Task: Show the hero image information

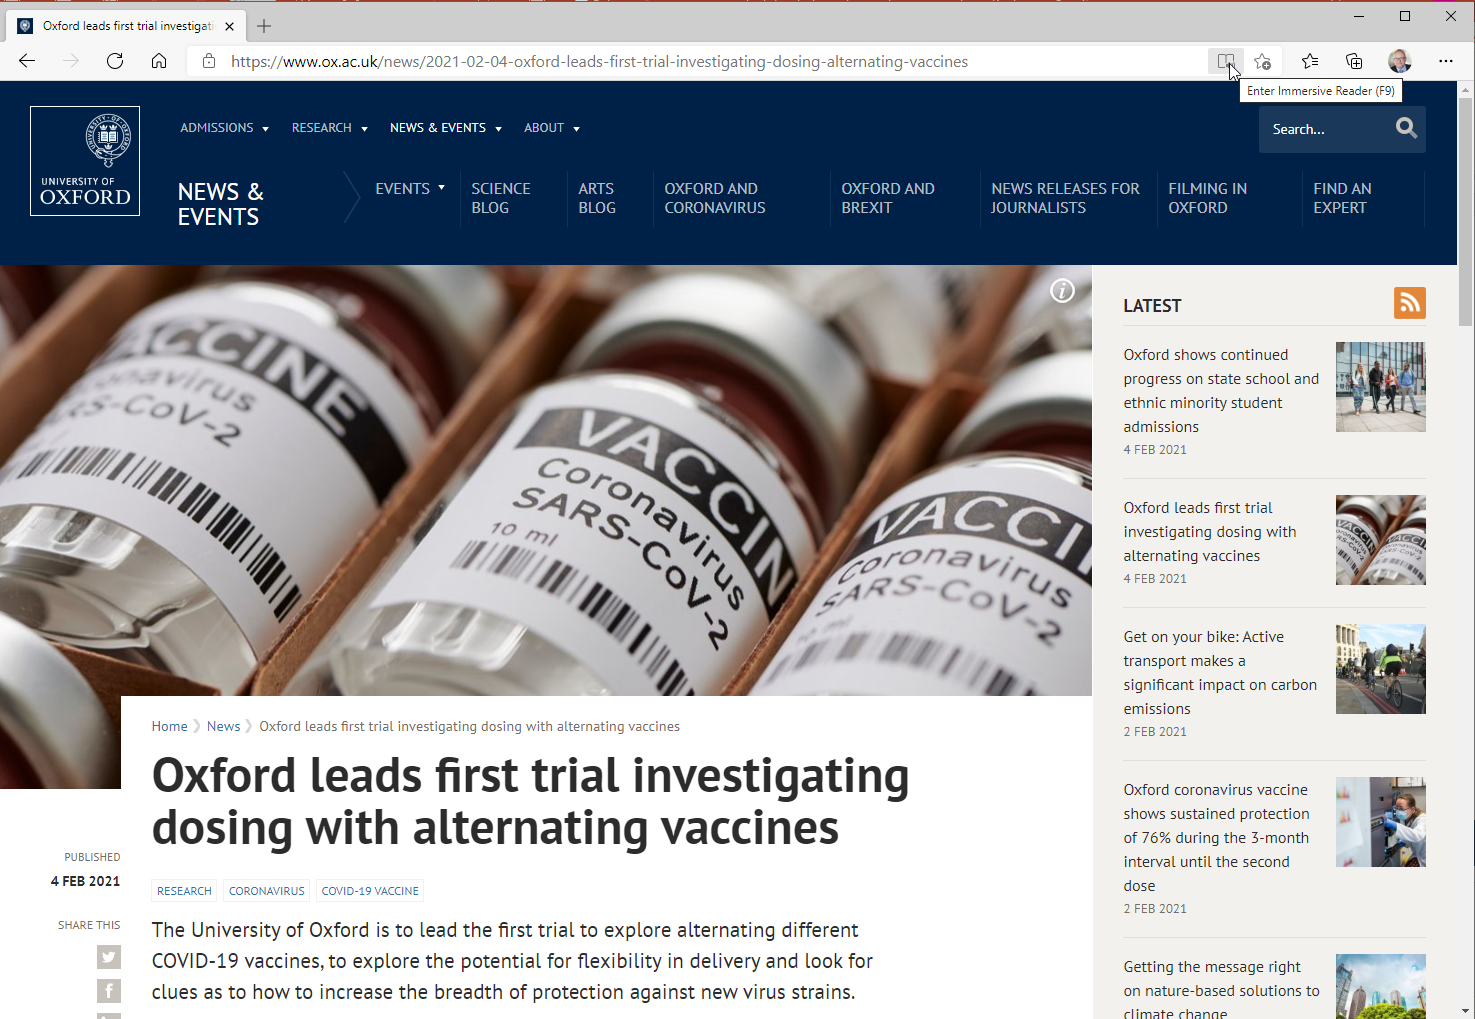Action: [1062, 290]
